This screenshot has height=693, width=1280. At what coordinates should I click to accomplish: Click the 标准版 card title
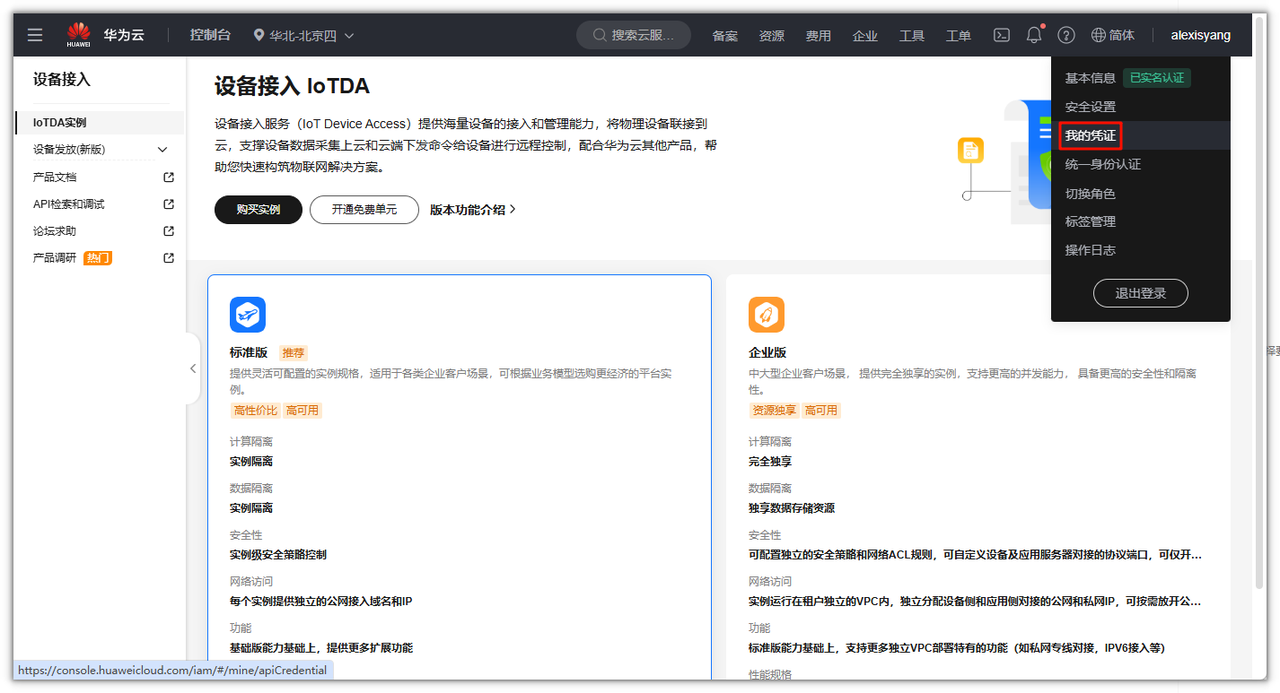[x=249, y=353]
